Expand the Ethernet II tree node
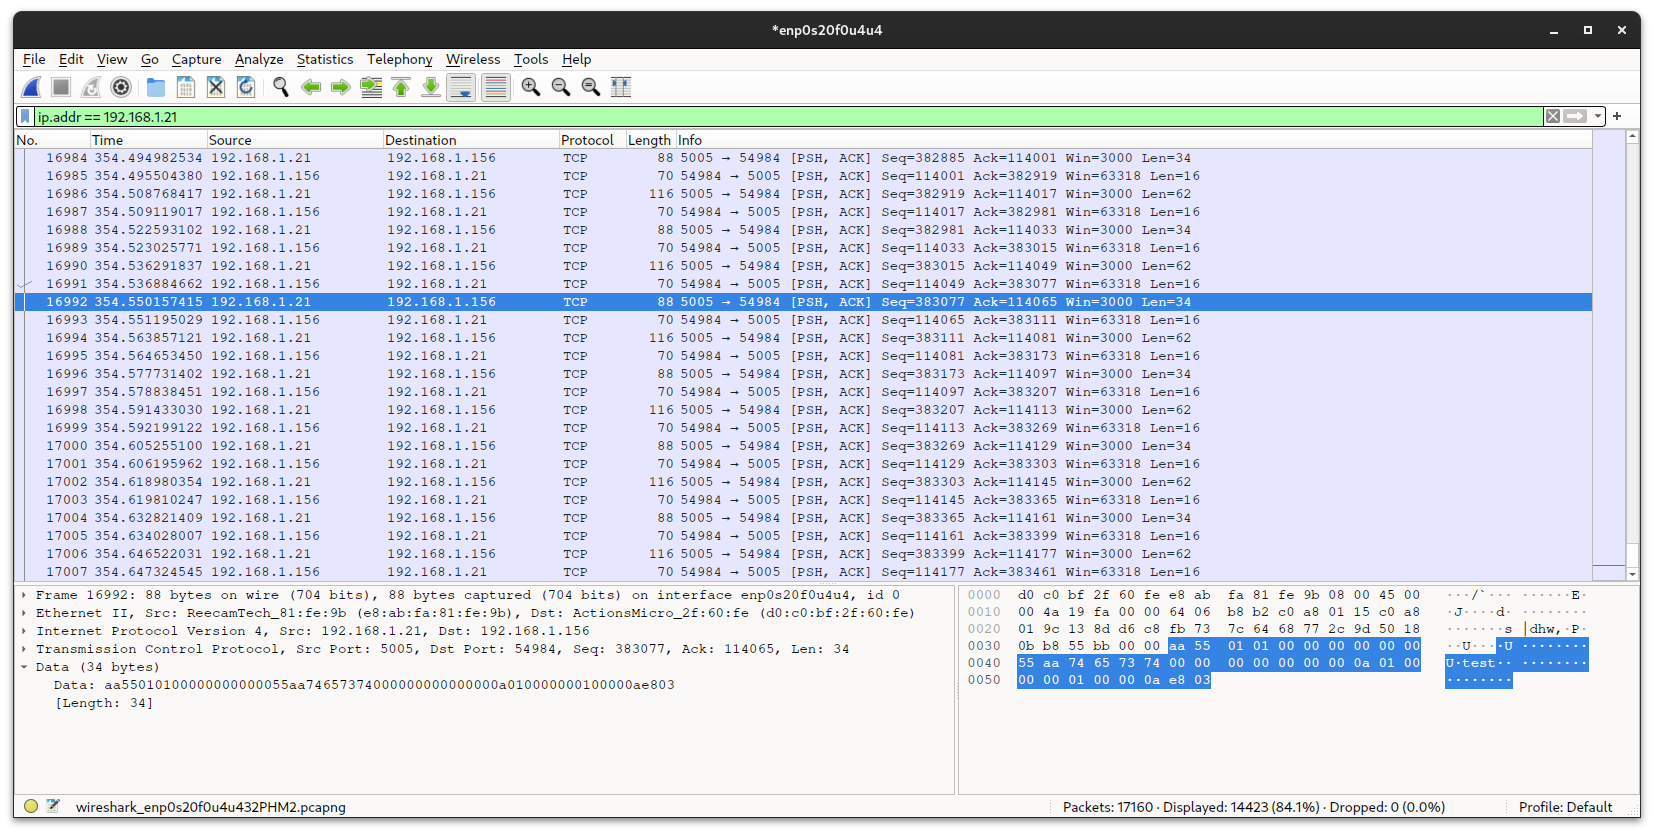 (24, 613)
